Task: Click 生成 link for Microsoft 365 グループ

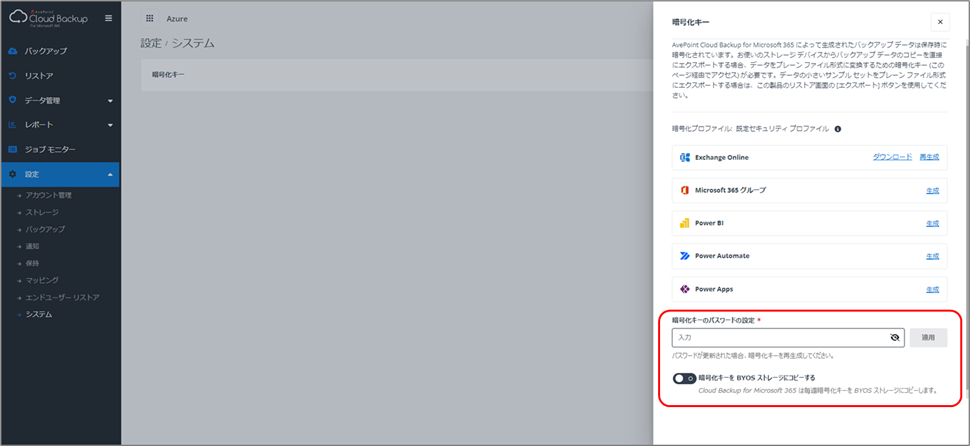Action: coord(932,191)
